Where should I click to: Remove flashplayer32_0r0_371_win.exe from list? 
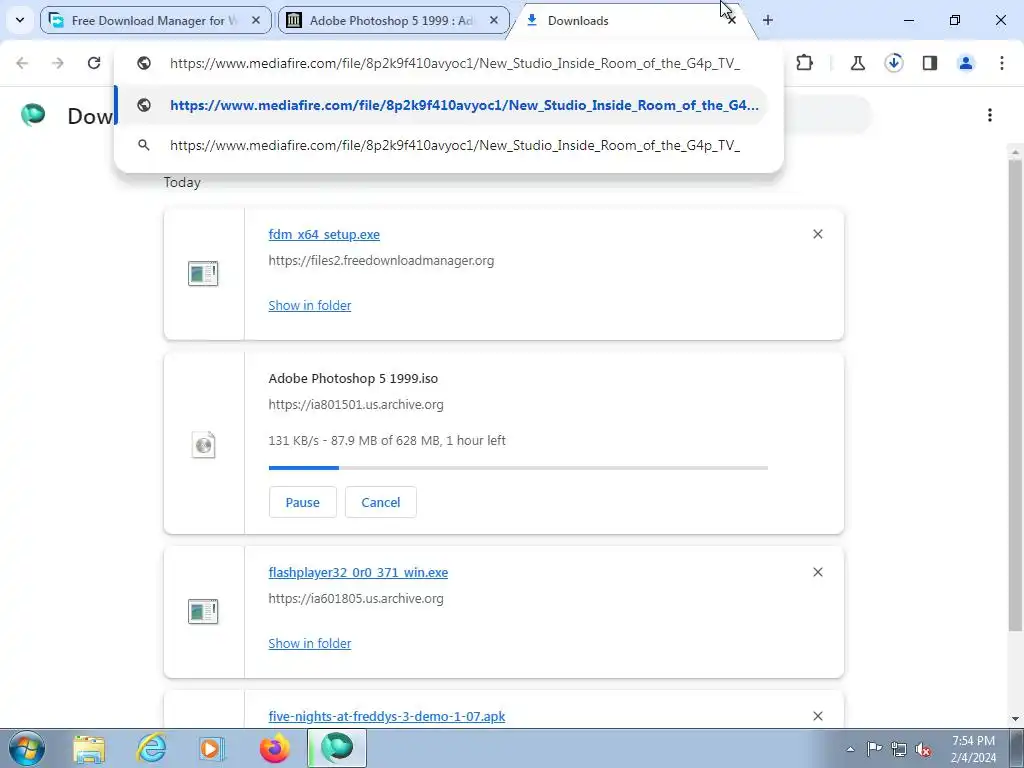818,572
